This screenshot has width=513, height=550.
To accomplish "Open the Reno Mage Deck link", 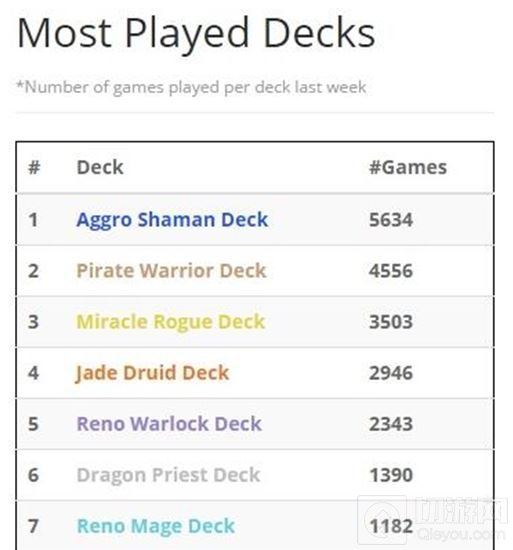I will (156, 527).
